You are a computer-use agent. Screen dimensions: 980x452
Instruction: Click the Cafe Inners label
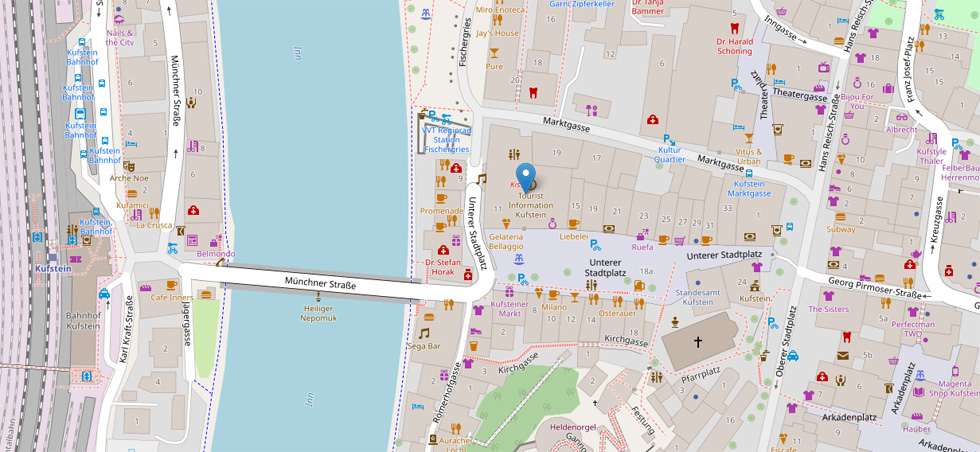(171, 297)
